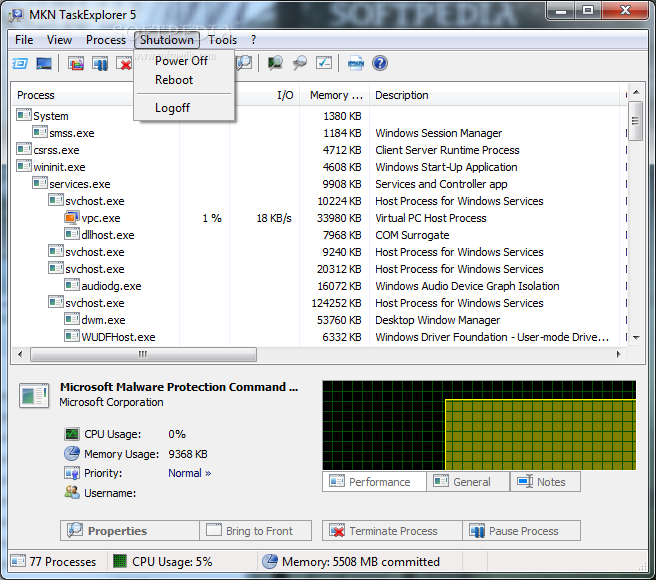Click the magnifying glass search toolbar icon
The width and height of the screenshot is (656, 580).
(x=300, y=63)
